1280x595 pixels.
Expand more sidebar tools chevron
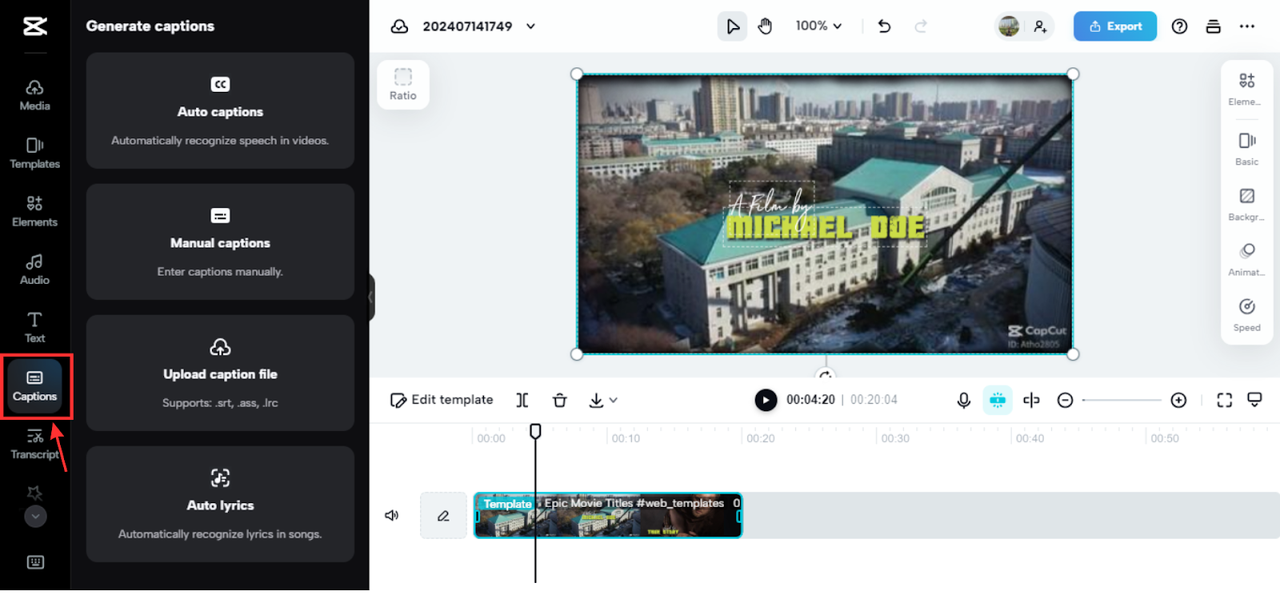[35, 516]
